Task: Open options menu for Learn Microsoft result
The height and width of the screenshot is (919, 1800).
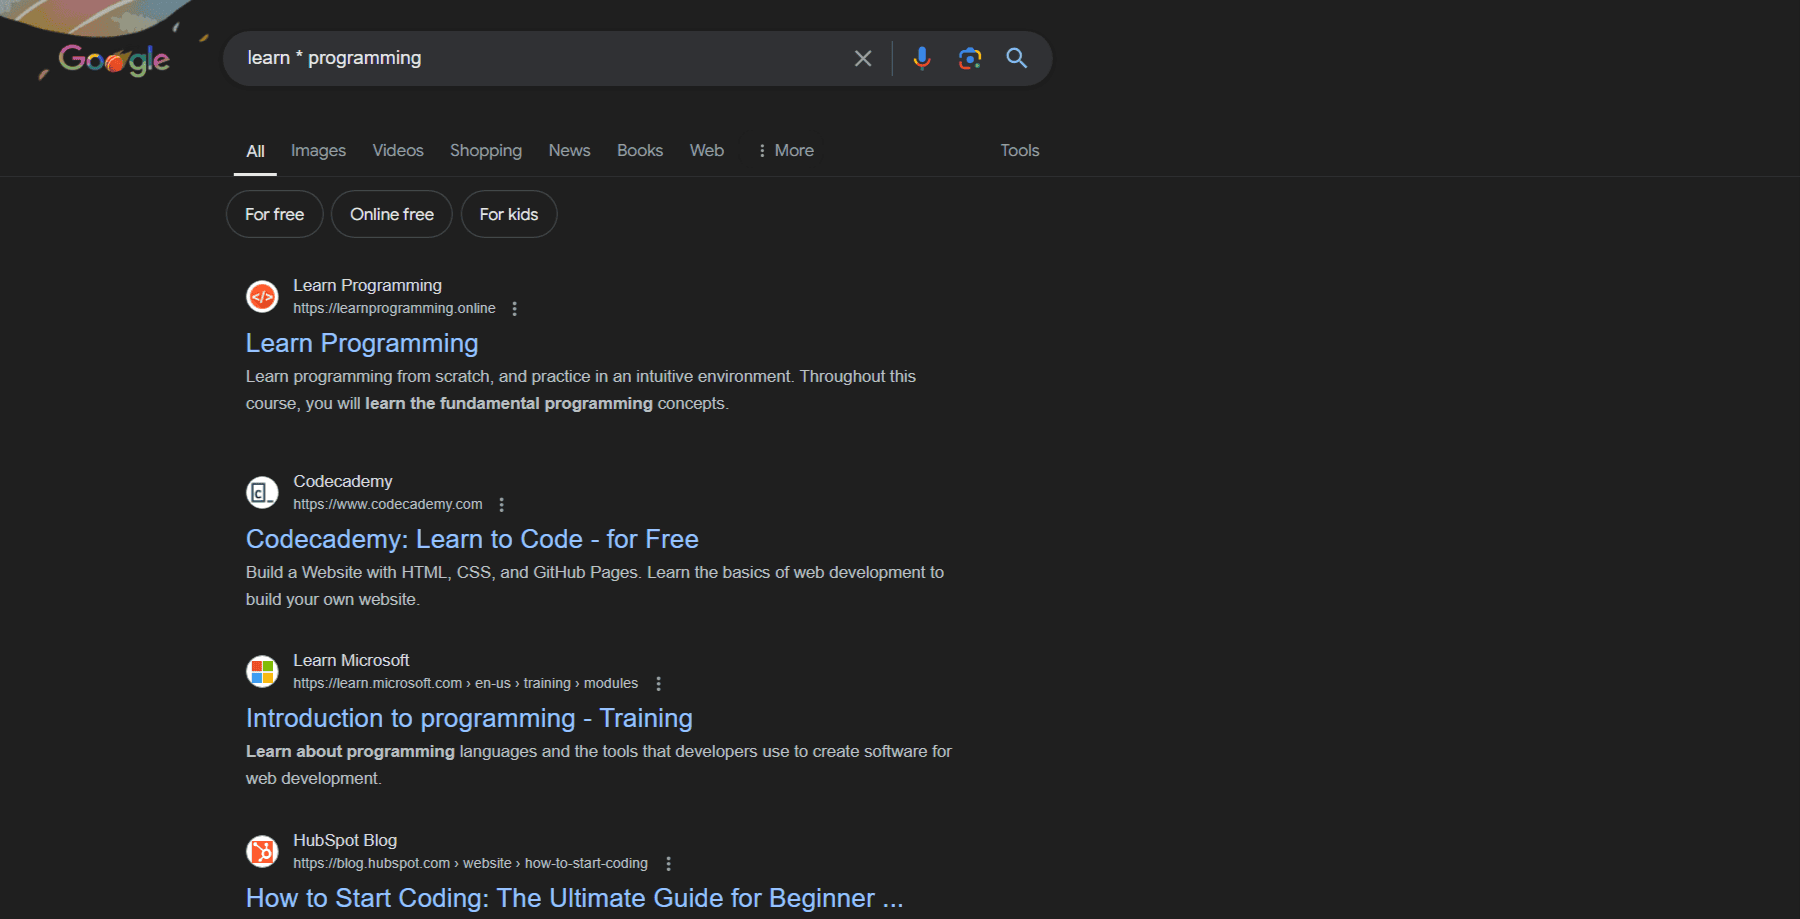Action: 658,684
